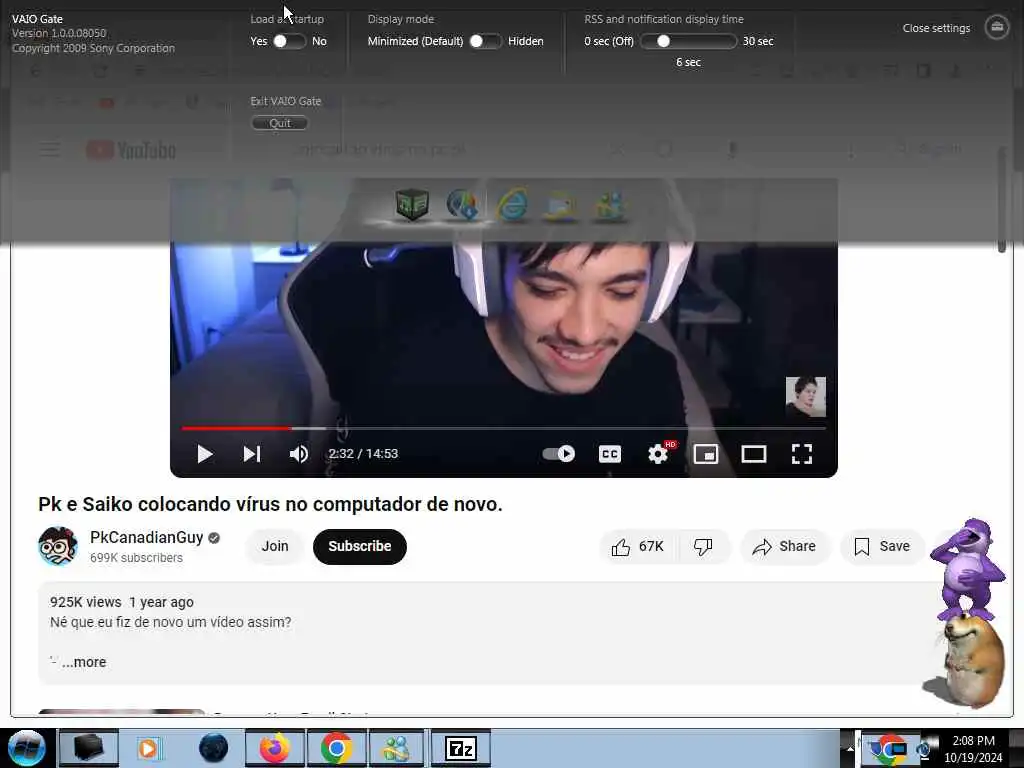Turn on closed captions
This screenshot has width=1024, height=768.
609,454
